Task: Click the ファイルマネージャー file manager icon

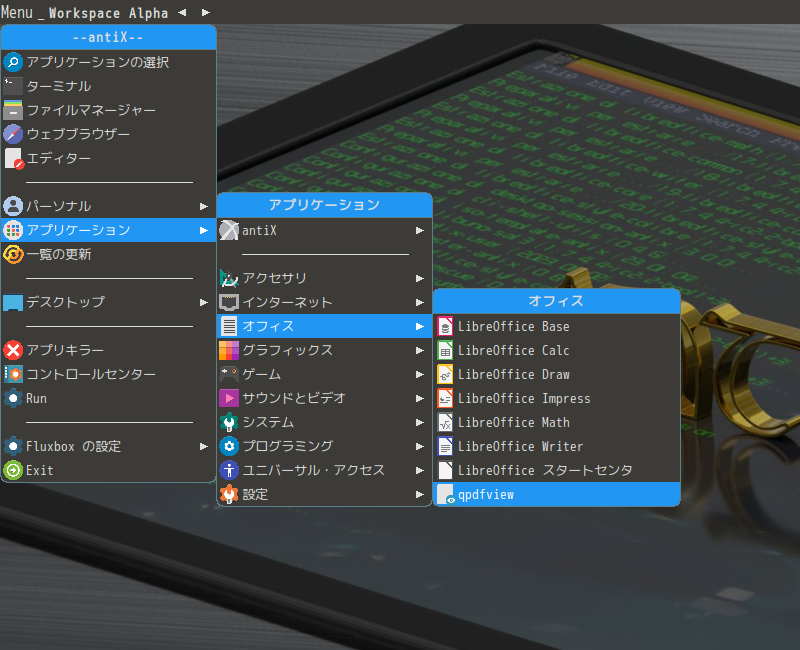Action: pos(13,110)
